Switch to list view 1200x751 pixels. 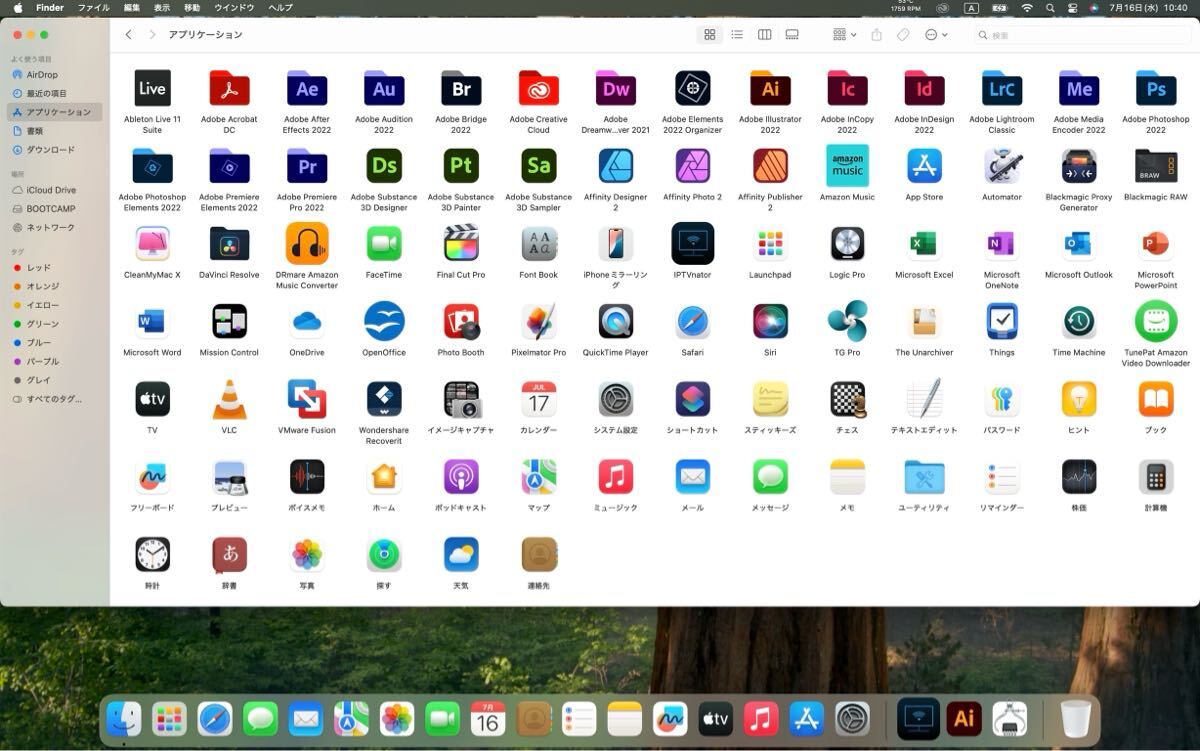(737, 35)
